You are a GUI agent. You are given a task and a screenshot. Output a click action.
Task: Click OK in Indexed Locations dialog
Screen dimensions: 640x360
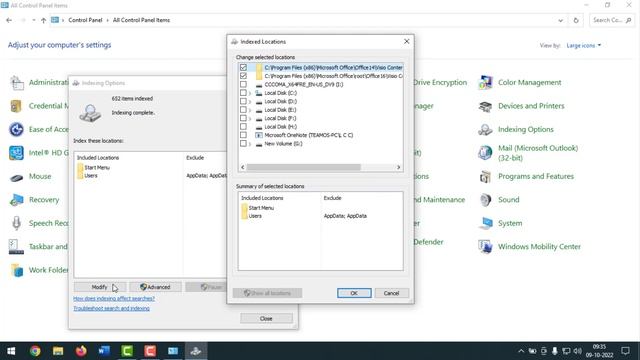354,293
